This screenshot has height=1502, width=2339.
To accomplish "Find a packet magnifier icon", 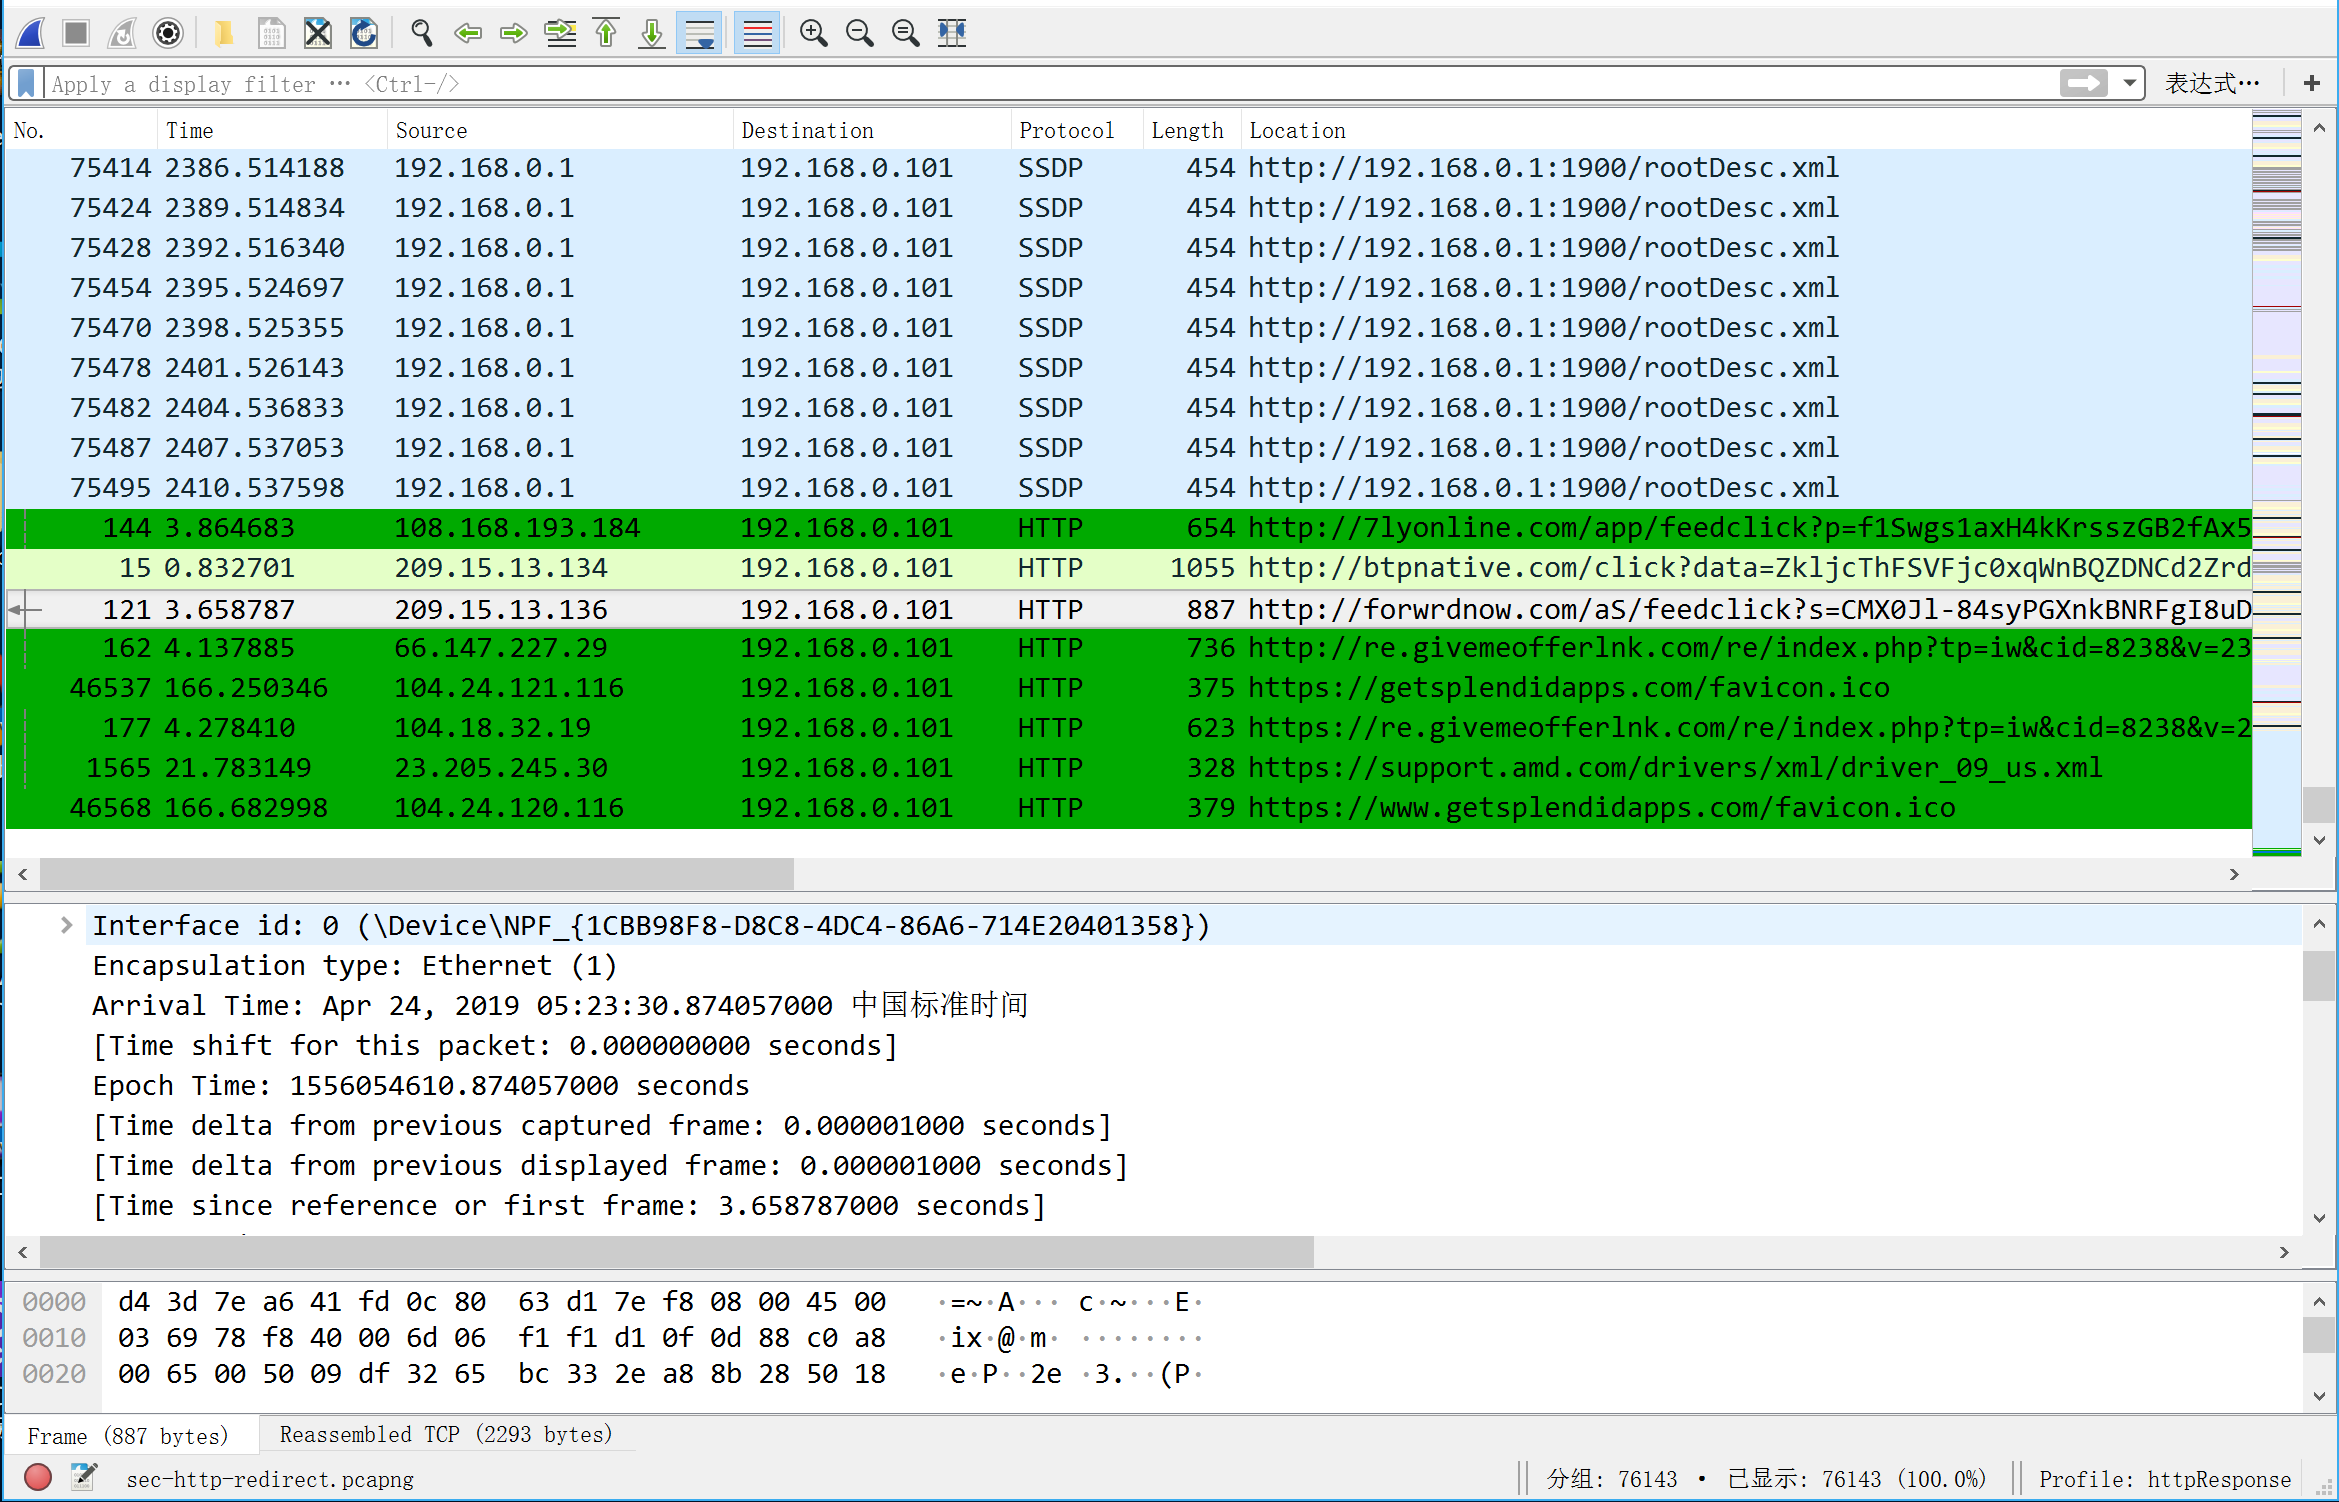I will [422, 33].
